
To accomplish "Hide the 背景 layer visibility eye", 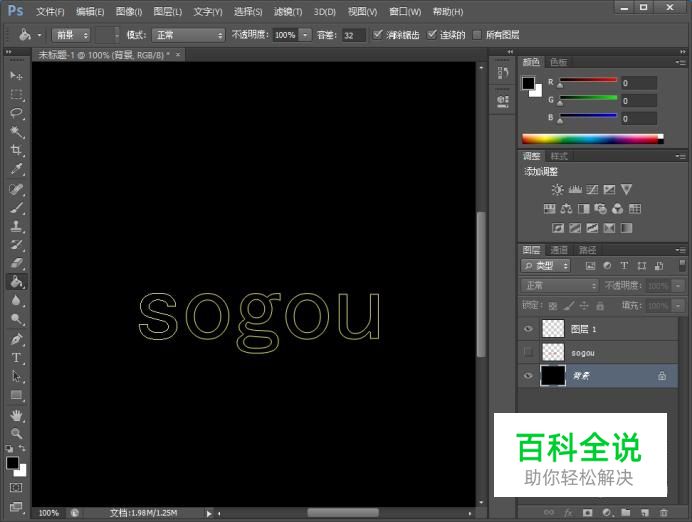I will 528,376.
